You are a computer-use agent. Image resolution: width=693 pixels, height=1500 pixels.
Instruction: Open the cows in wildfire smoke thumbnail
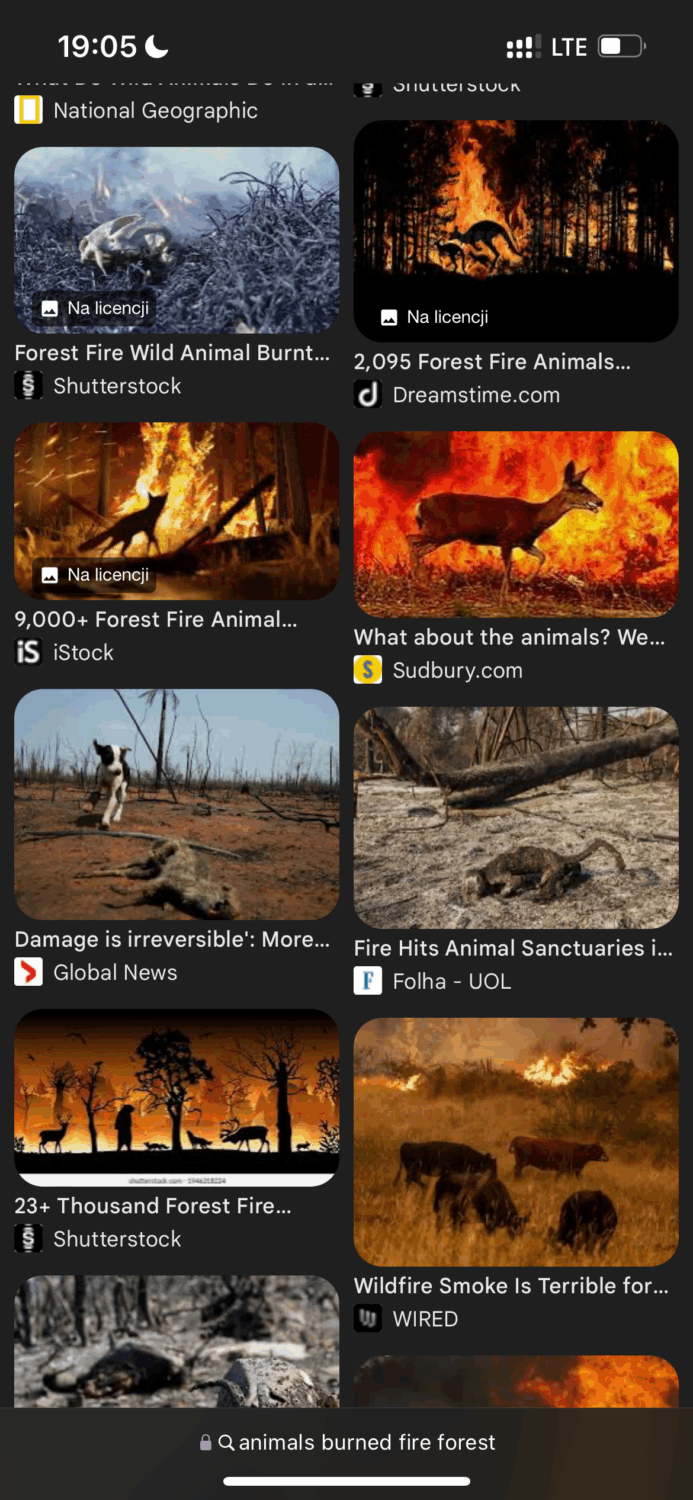[x=516, y=1142]
